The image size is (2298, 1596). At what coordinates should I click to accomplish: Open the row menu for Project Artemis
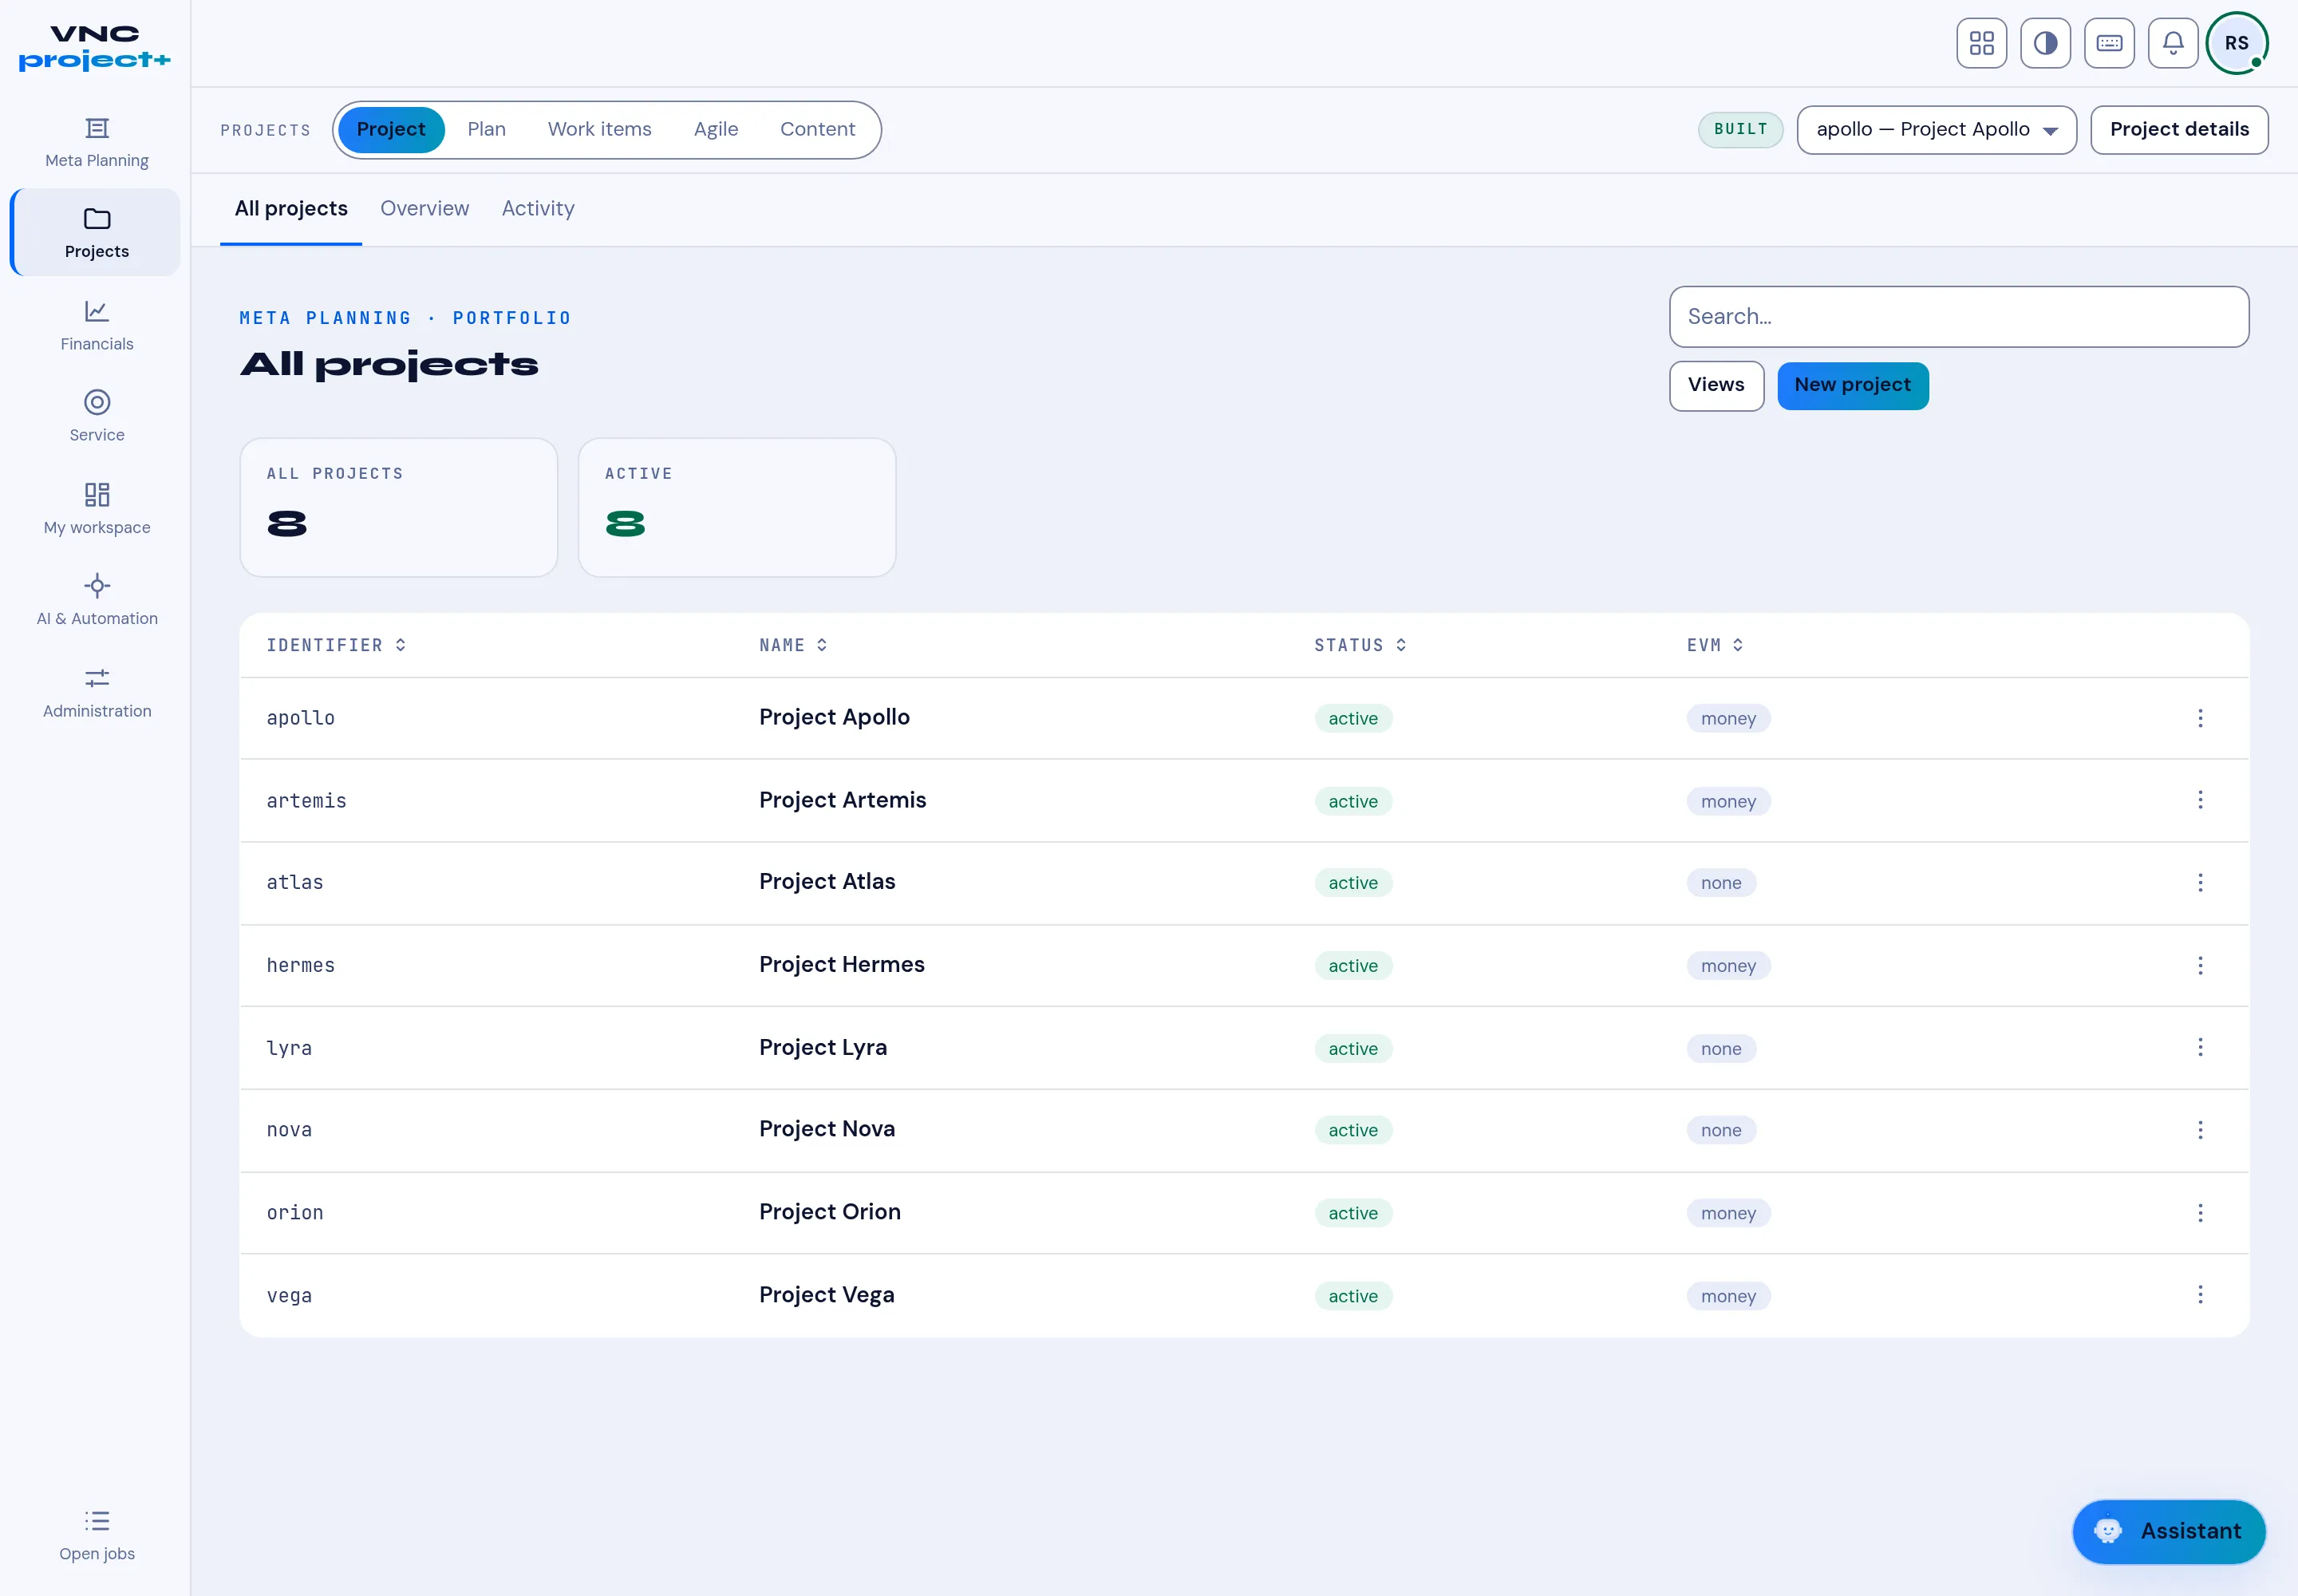click(2200, 800)
